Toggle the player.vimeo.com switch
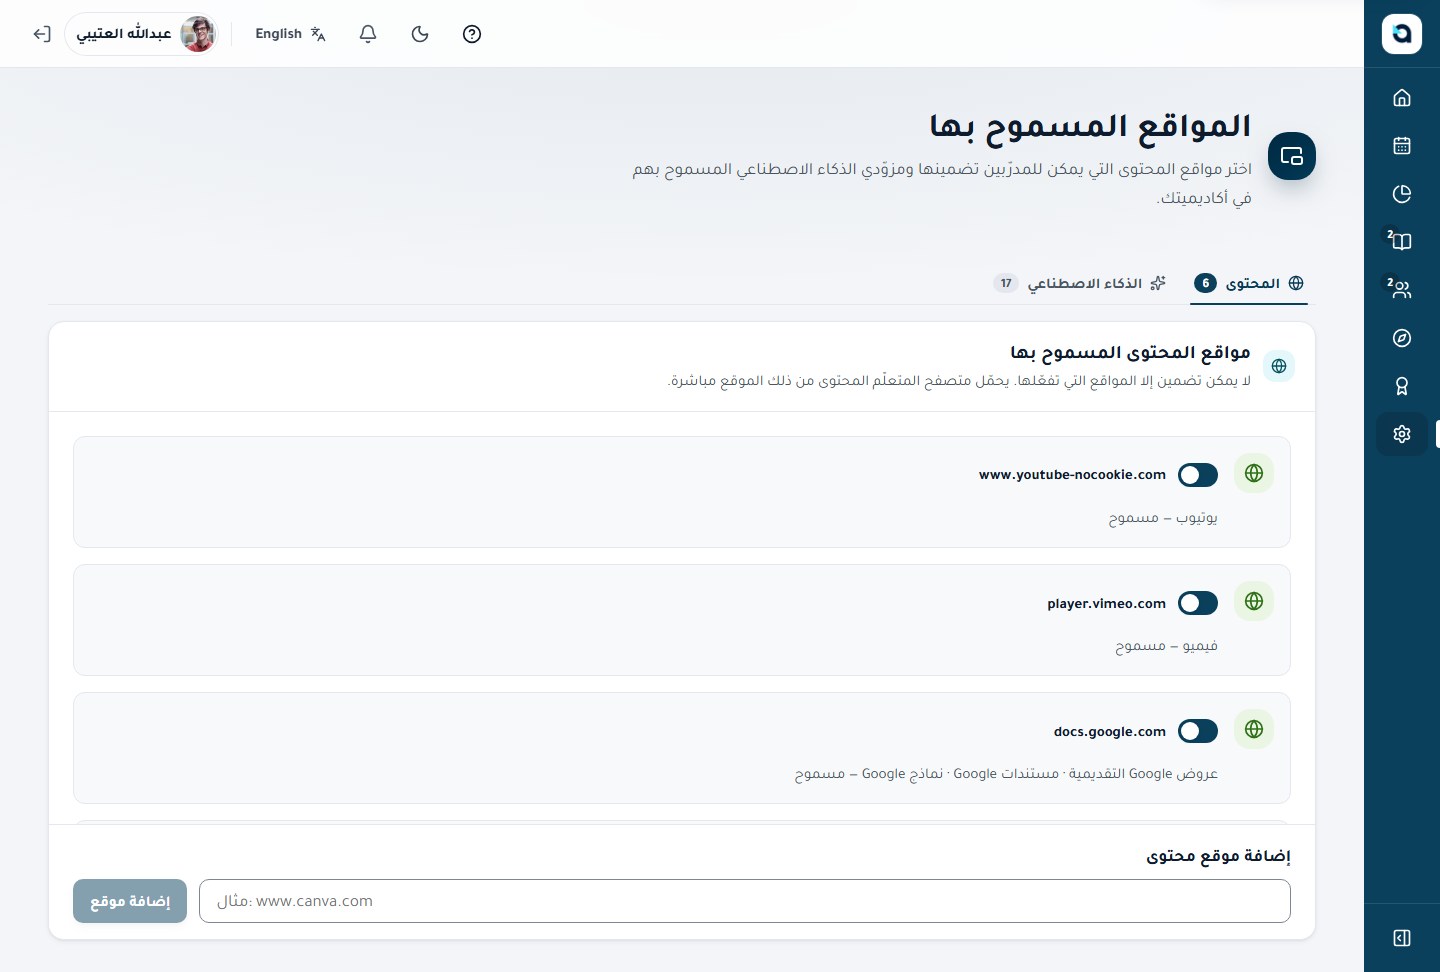The width and height of the screenshot is (1440, 972). tap(1198, 603)
